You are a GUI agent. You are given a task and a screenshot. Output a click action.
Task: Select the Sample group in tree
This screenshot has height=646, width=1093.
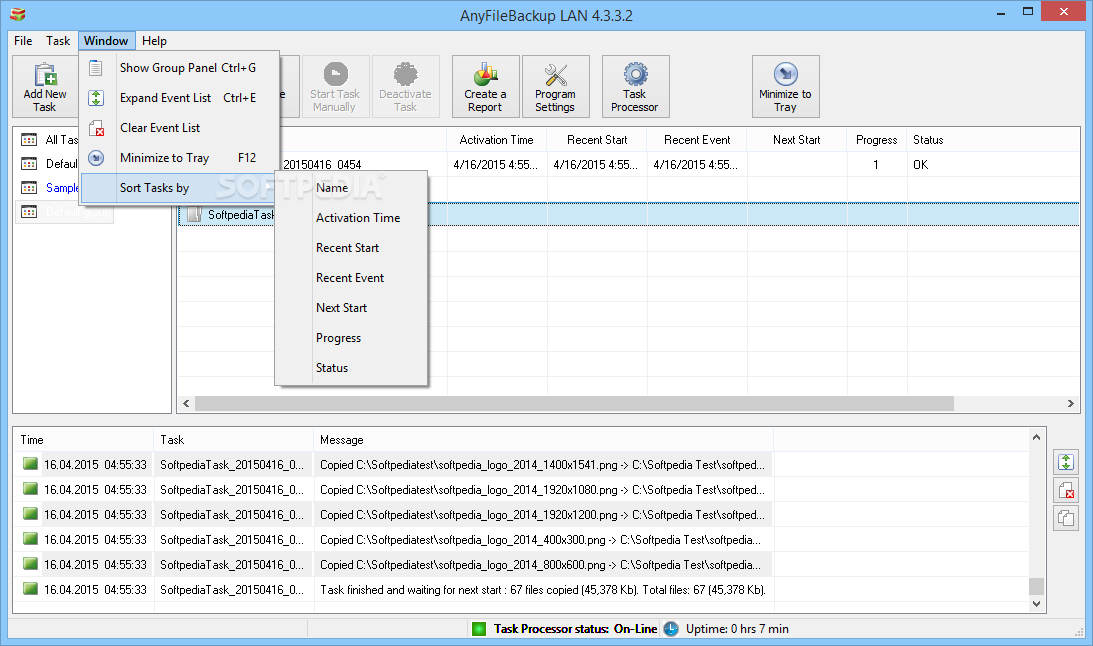click(x=62, y=187)
